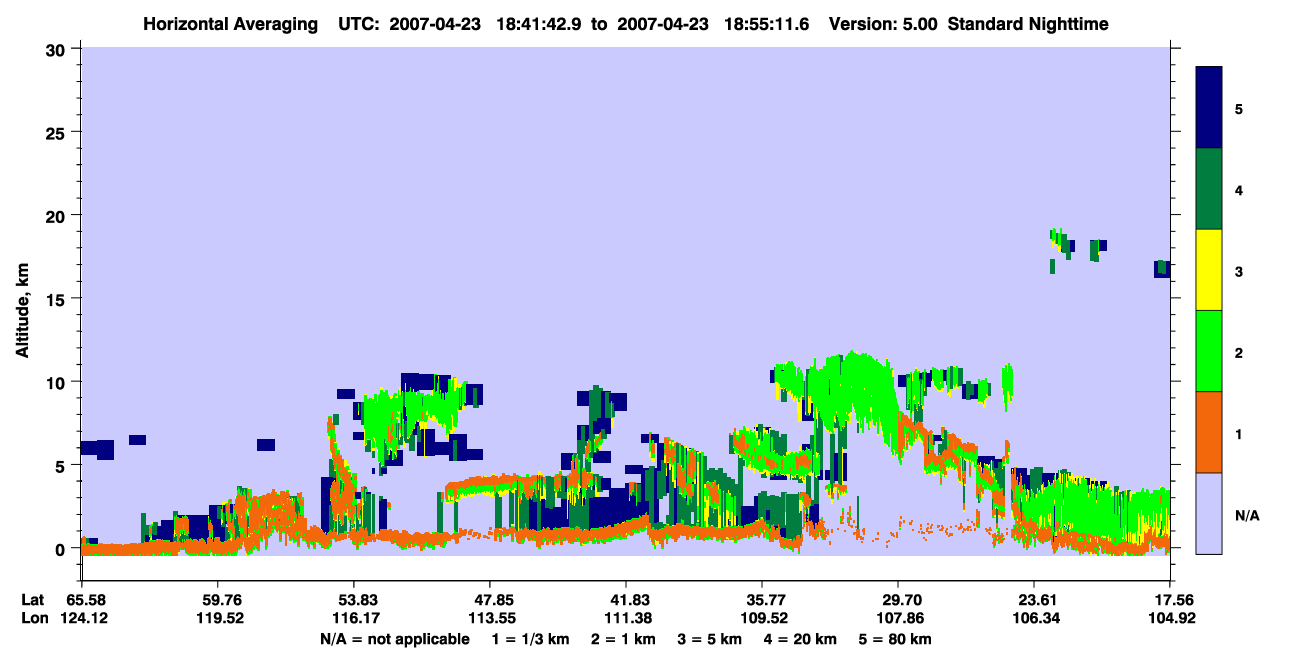The image size is (1300, 667).
Task: Click the dark green colorbar segment labeled 4
Action: pyautogui.click(x=1209, y=189)
